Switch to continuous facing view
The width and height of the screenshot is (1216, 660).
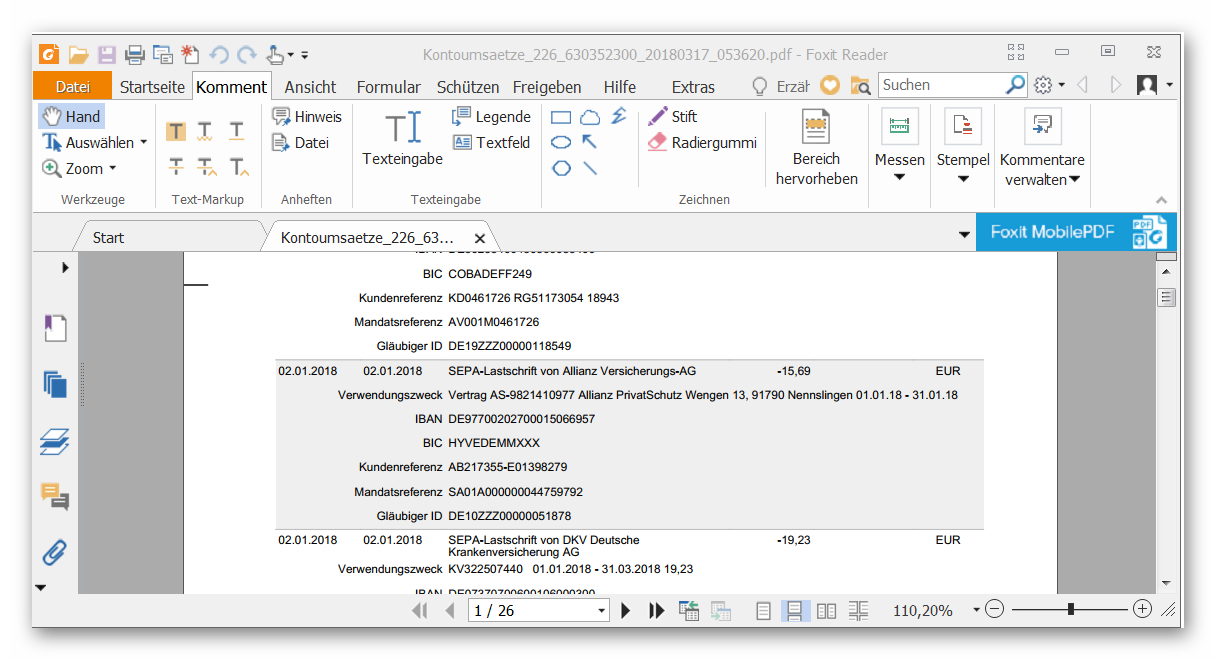pos(858,610)
